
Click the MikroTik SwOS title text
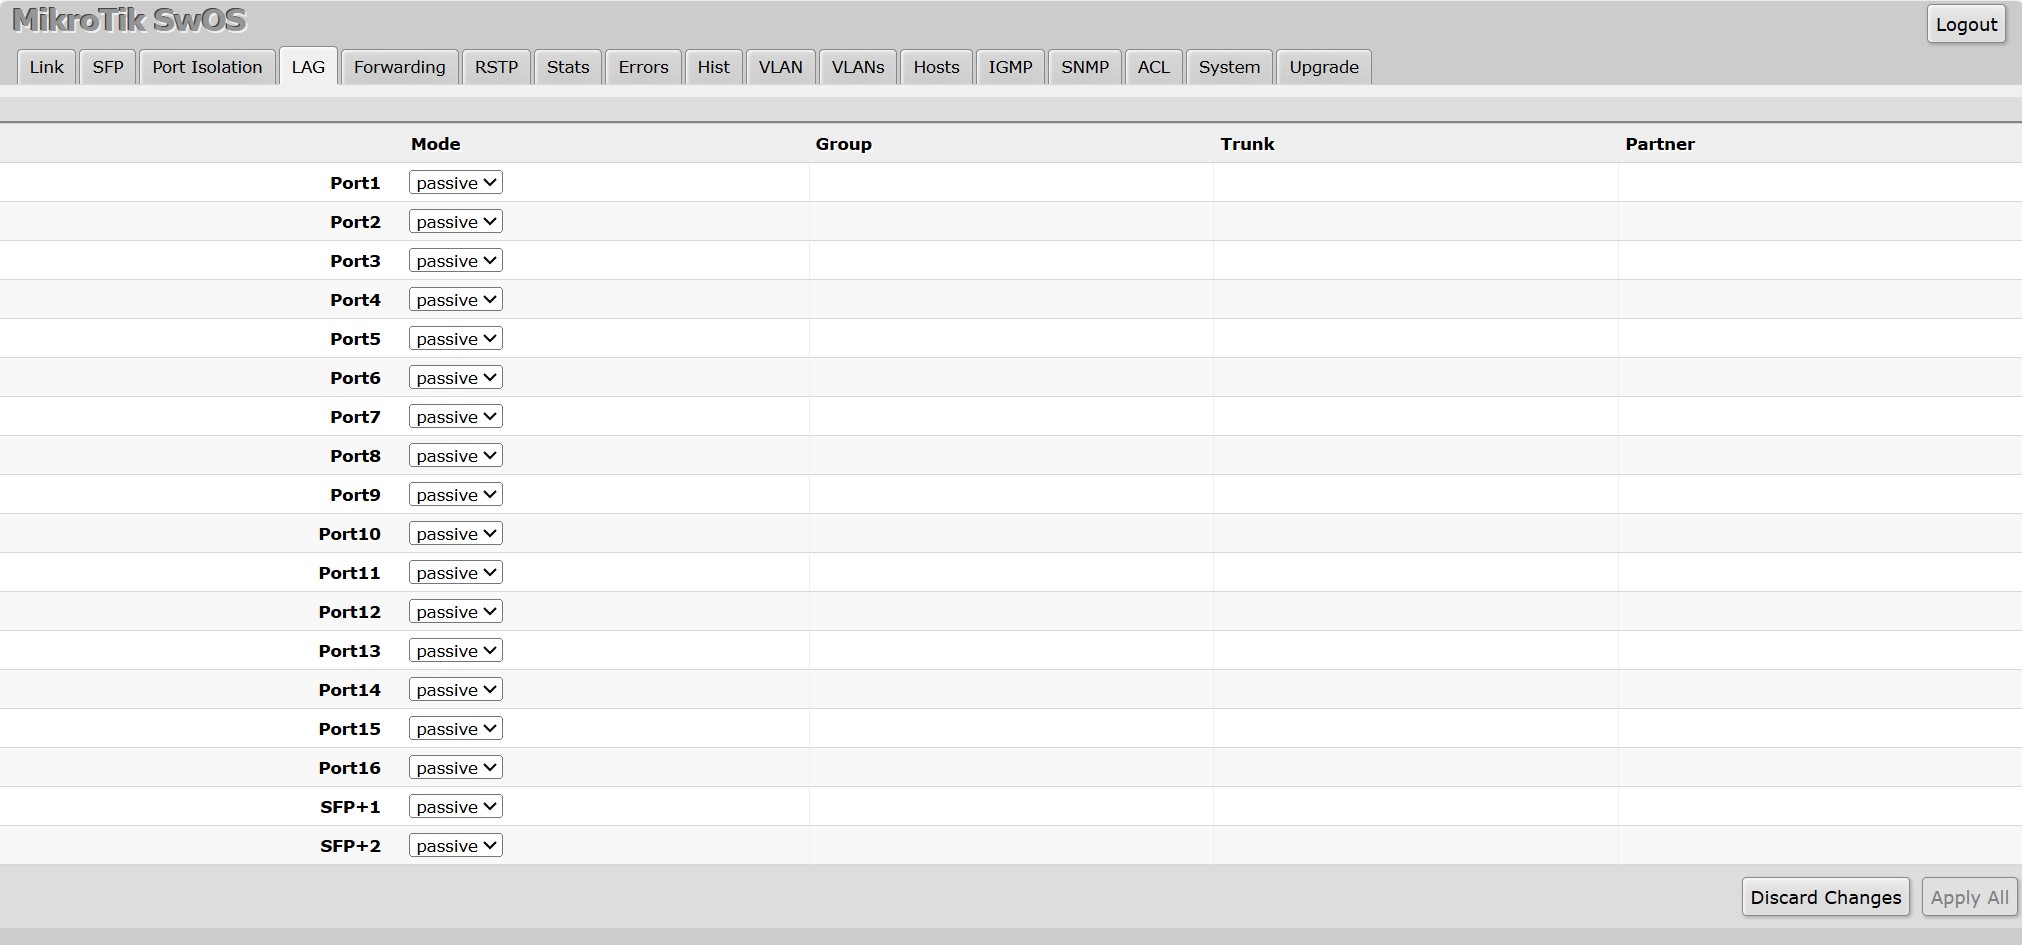tap(129, 20)
